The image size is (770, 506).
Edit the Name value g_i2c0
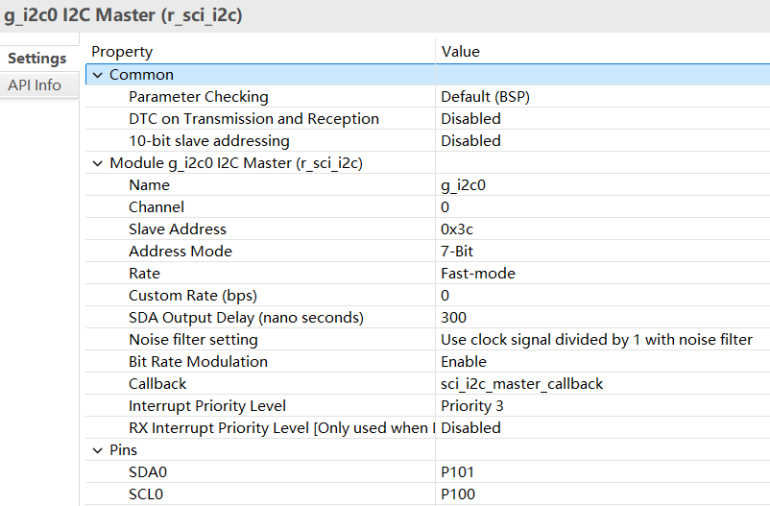[463, 185]
